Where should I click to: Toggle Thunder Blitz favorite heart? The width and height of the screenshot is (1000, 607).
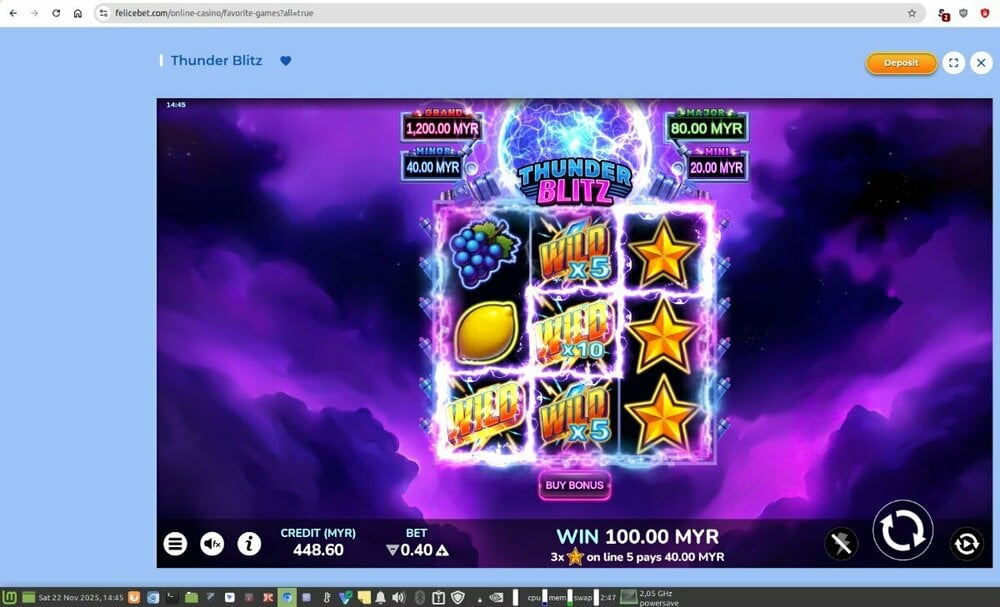click(x=286, y=61)
